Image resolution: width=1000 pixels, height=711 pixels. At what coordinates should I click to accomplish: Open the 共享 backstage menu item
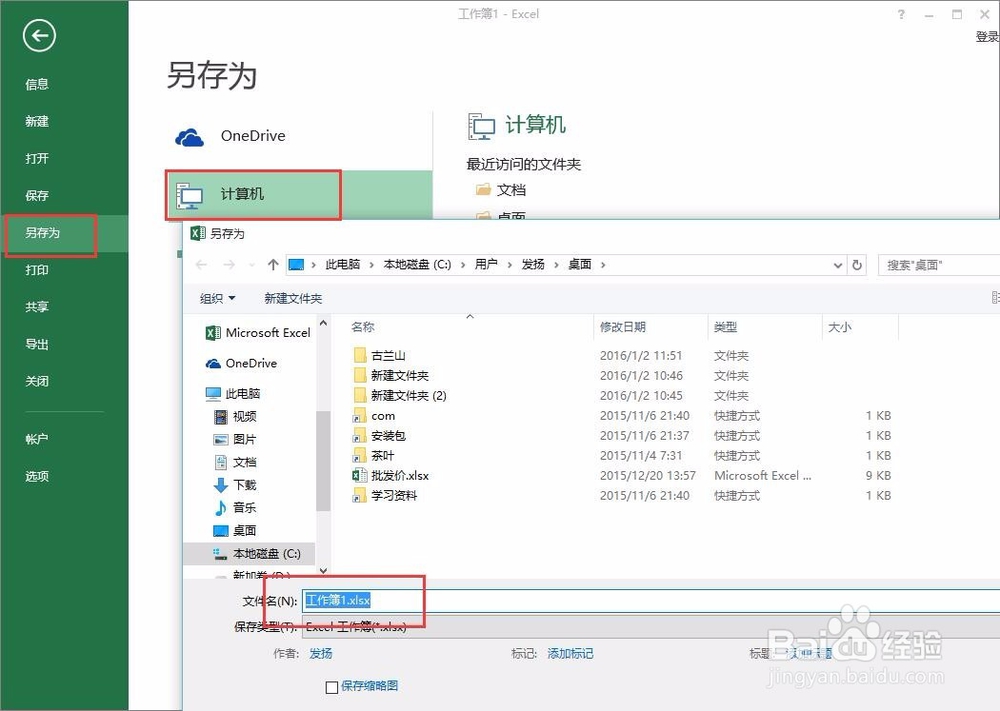point(37,307)
